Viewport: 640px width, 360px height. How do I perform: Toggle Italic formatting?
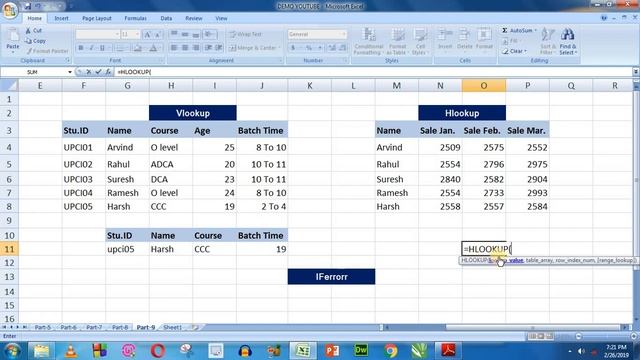click(91, 48)
